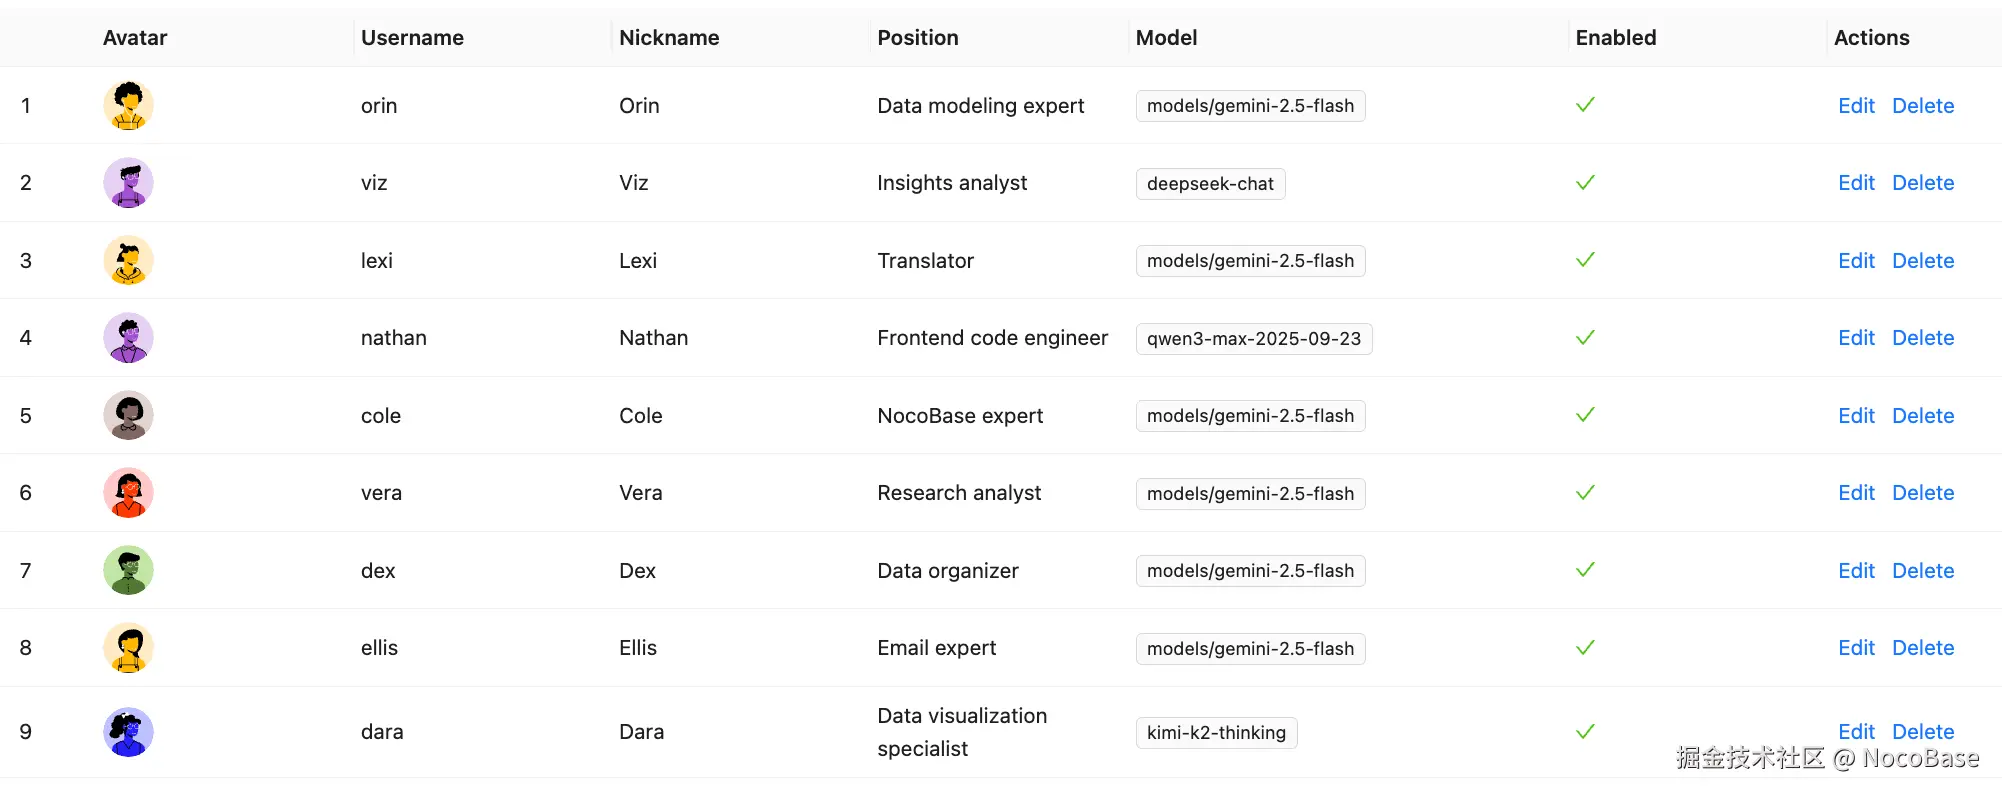Image resolution: width=2002 pixels, height=794 pixels.
Task: Open Nathan's avatar icon
Action: tap(128, 338)
